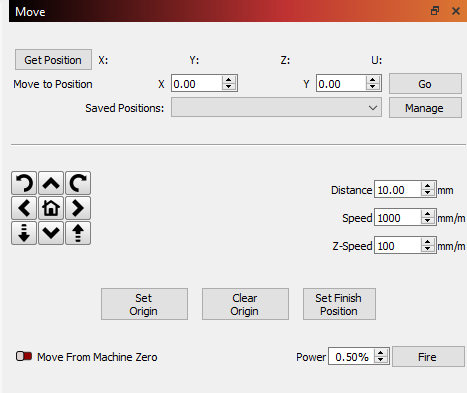
Task: Click Clear Origin button
Action: pos(245,304)
